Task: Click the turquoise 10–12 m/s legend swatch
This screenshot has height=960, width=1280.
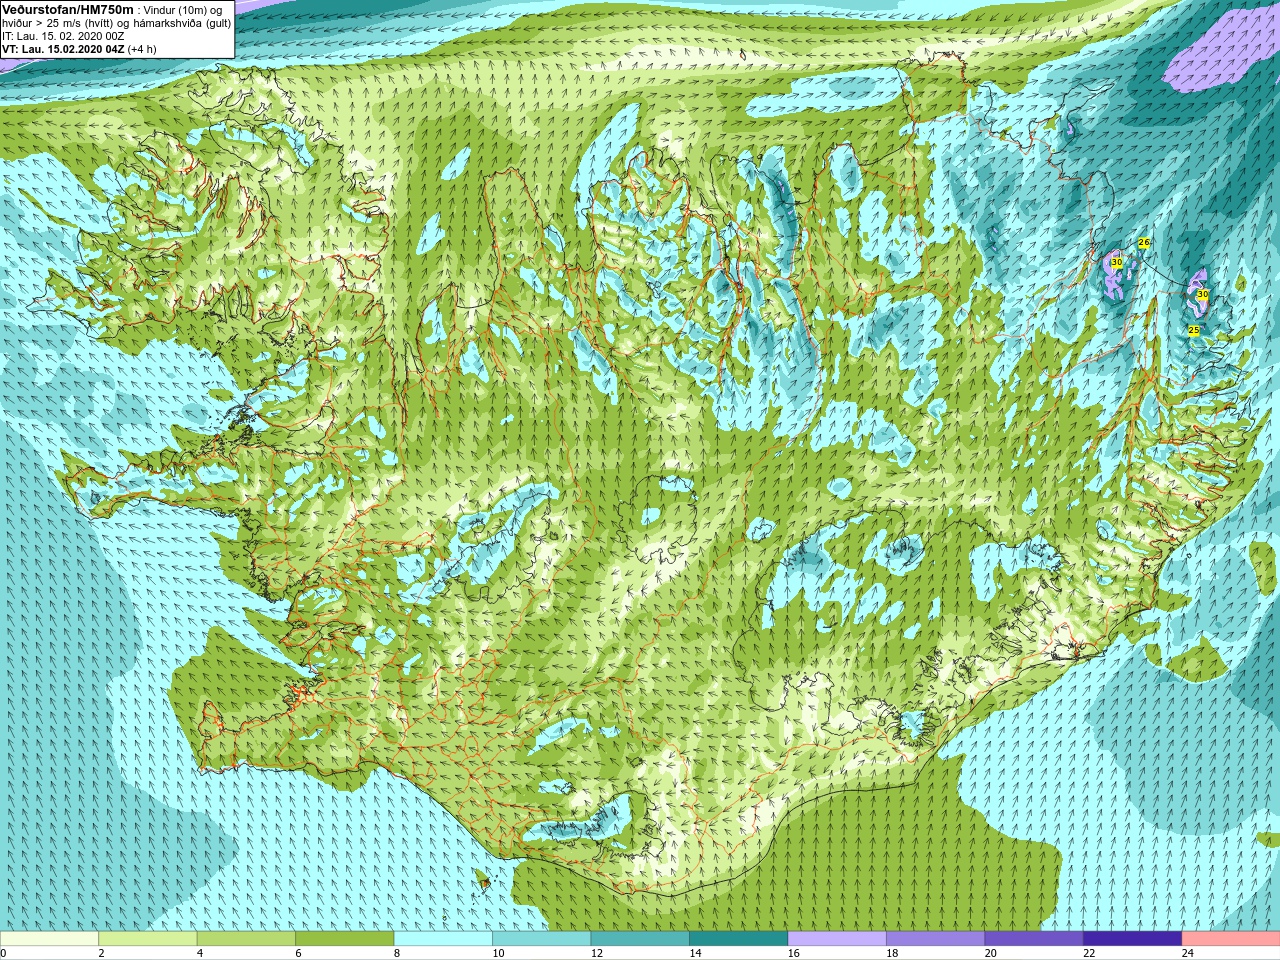Action: pyautogui.click(x=541, y=939)
